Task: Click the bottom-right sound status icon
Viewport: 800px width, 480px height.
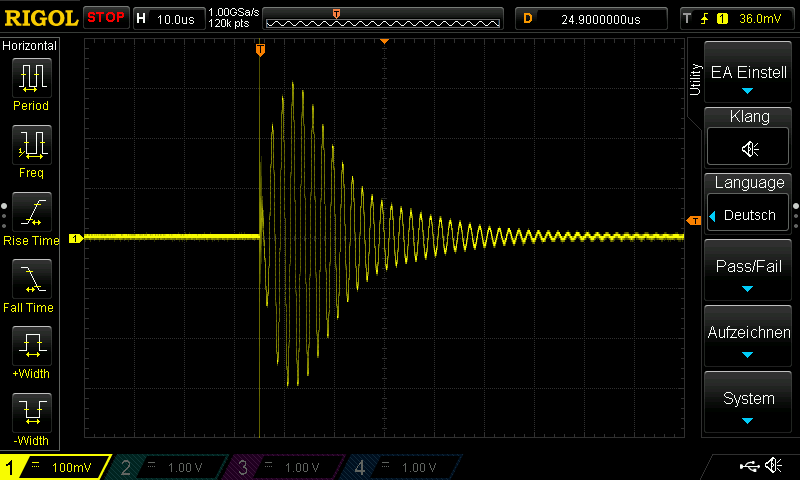Action: coord(773,465)
